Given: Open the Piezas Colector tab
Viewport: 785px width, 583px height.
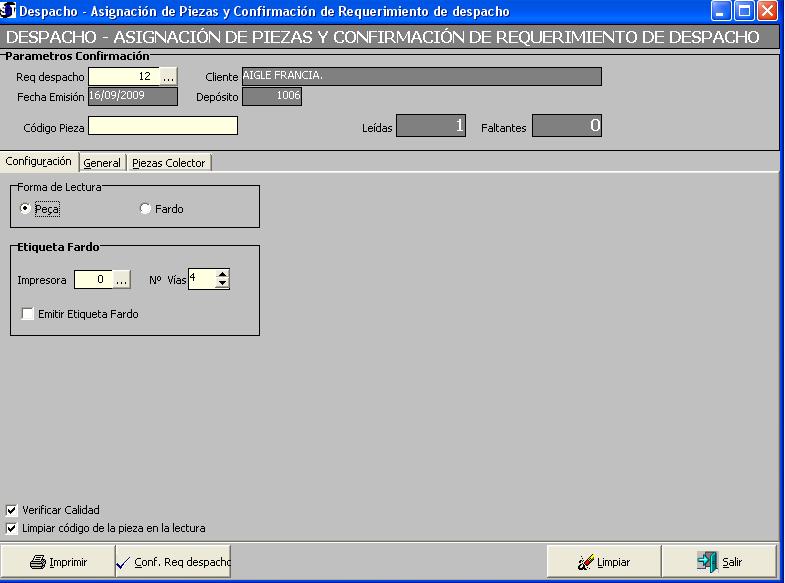Looking at the screenshot, I should tap(169, 163).
